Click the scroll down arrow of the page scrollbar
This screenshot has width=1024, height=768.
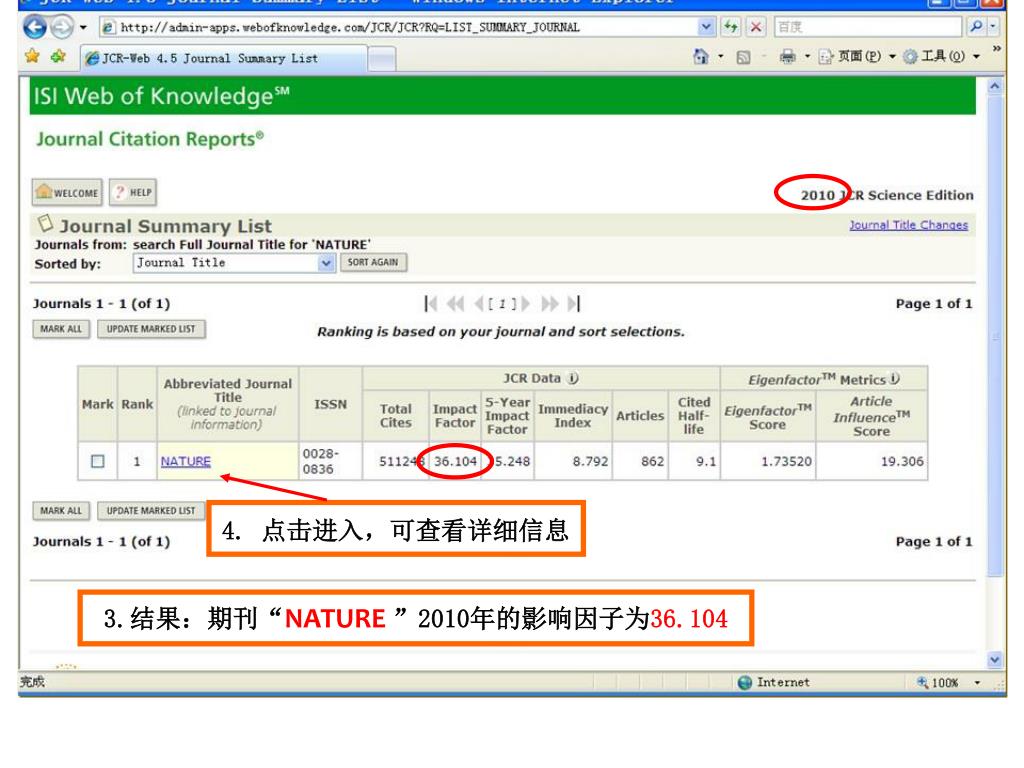pyautogui.click(x=995, y=660)
